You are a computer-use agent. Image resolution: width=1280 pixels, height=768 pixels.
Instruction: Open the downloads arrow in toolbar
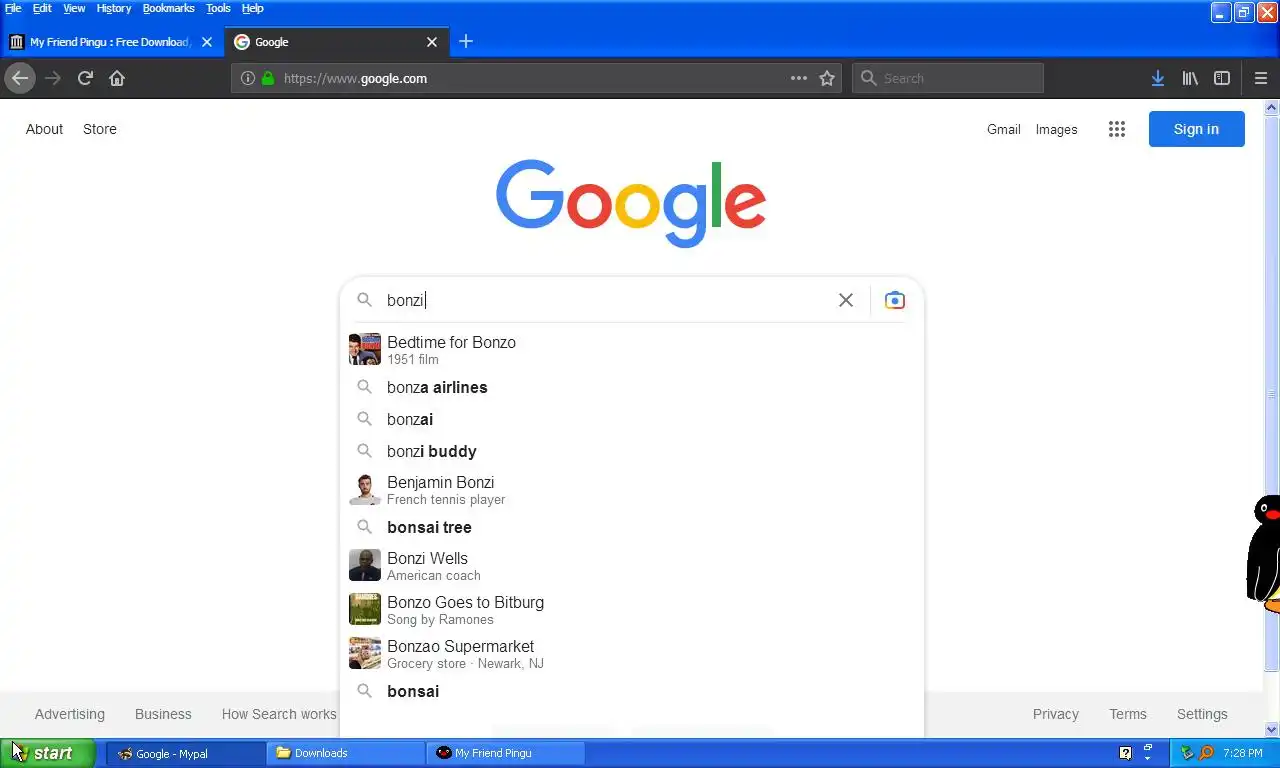tap(1157, 78)
